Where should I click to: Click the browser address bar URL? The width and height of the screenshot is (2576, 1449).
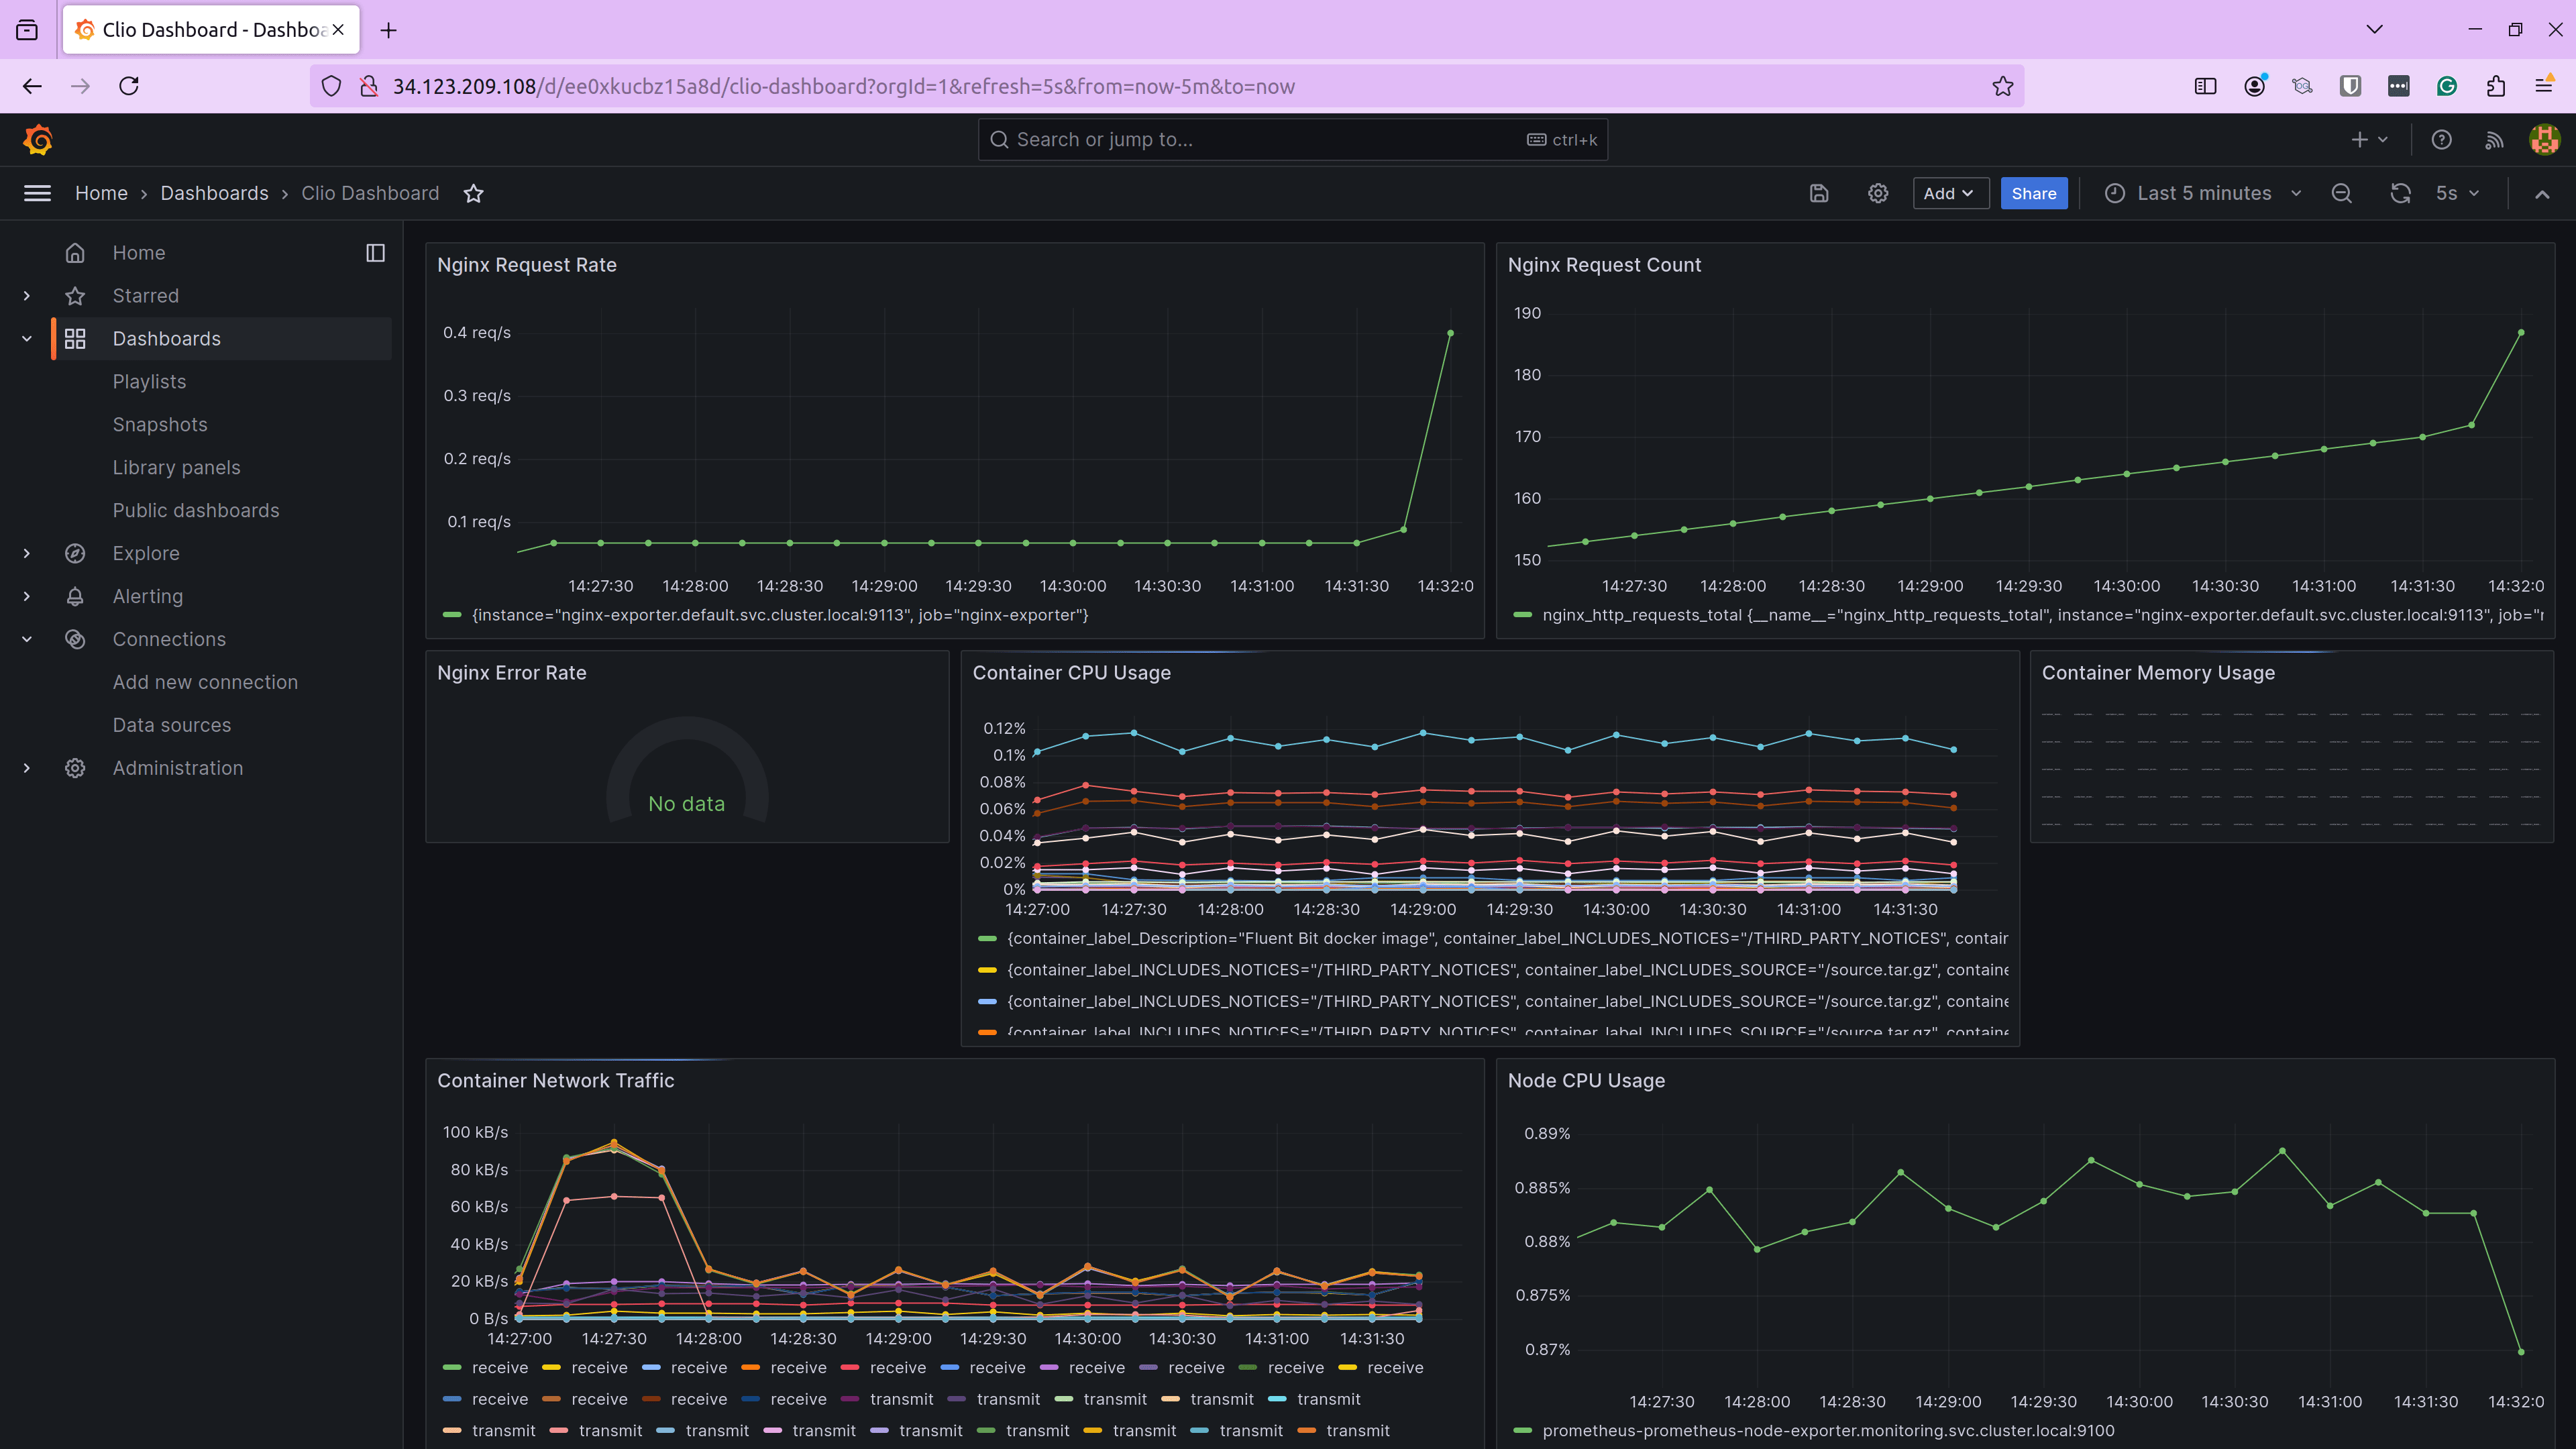coord(843,86)
